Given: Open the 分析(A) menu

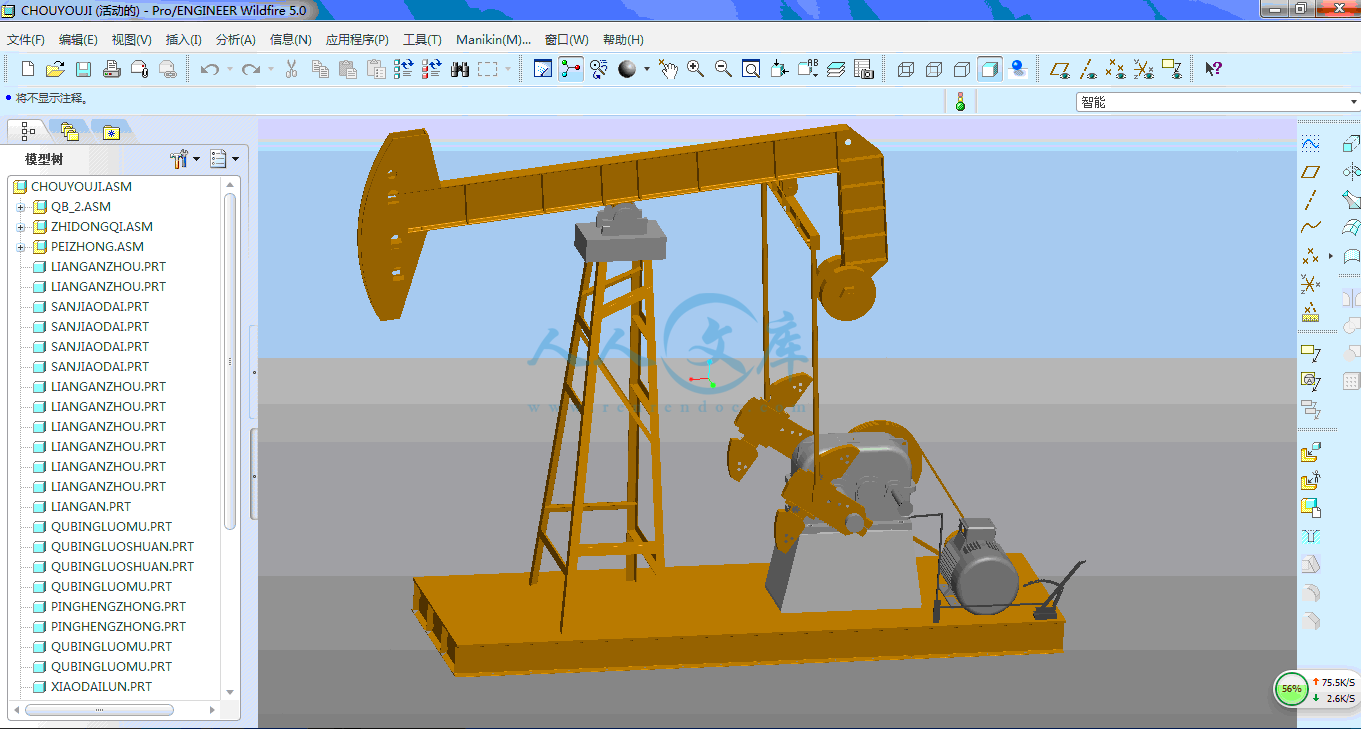Looking at the screenshot, I should pos(235,40).
